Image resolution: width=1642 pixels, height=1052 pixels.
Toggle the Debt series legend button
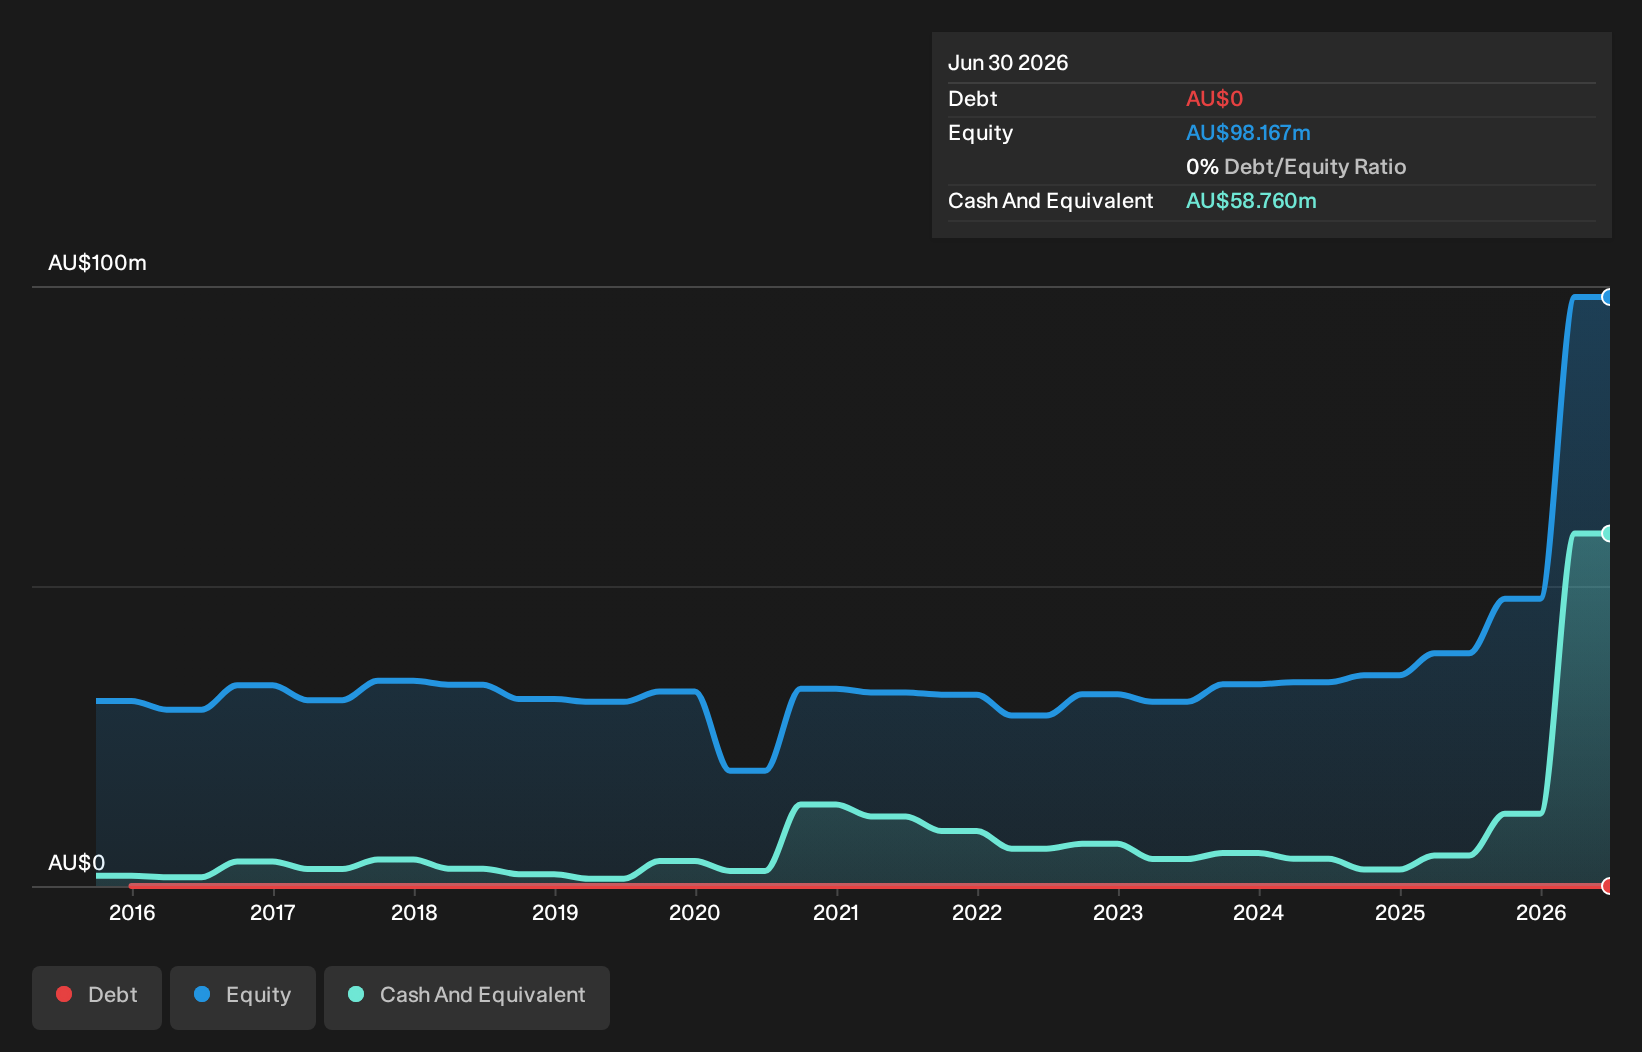click(x=97, y=997)
